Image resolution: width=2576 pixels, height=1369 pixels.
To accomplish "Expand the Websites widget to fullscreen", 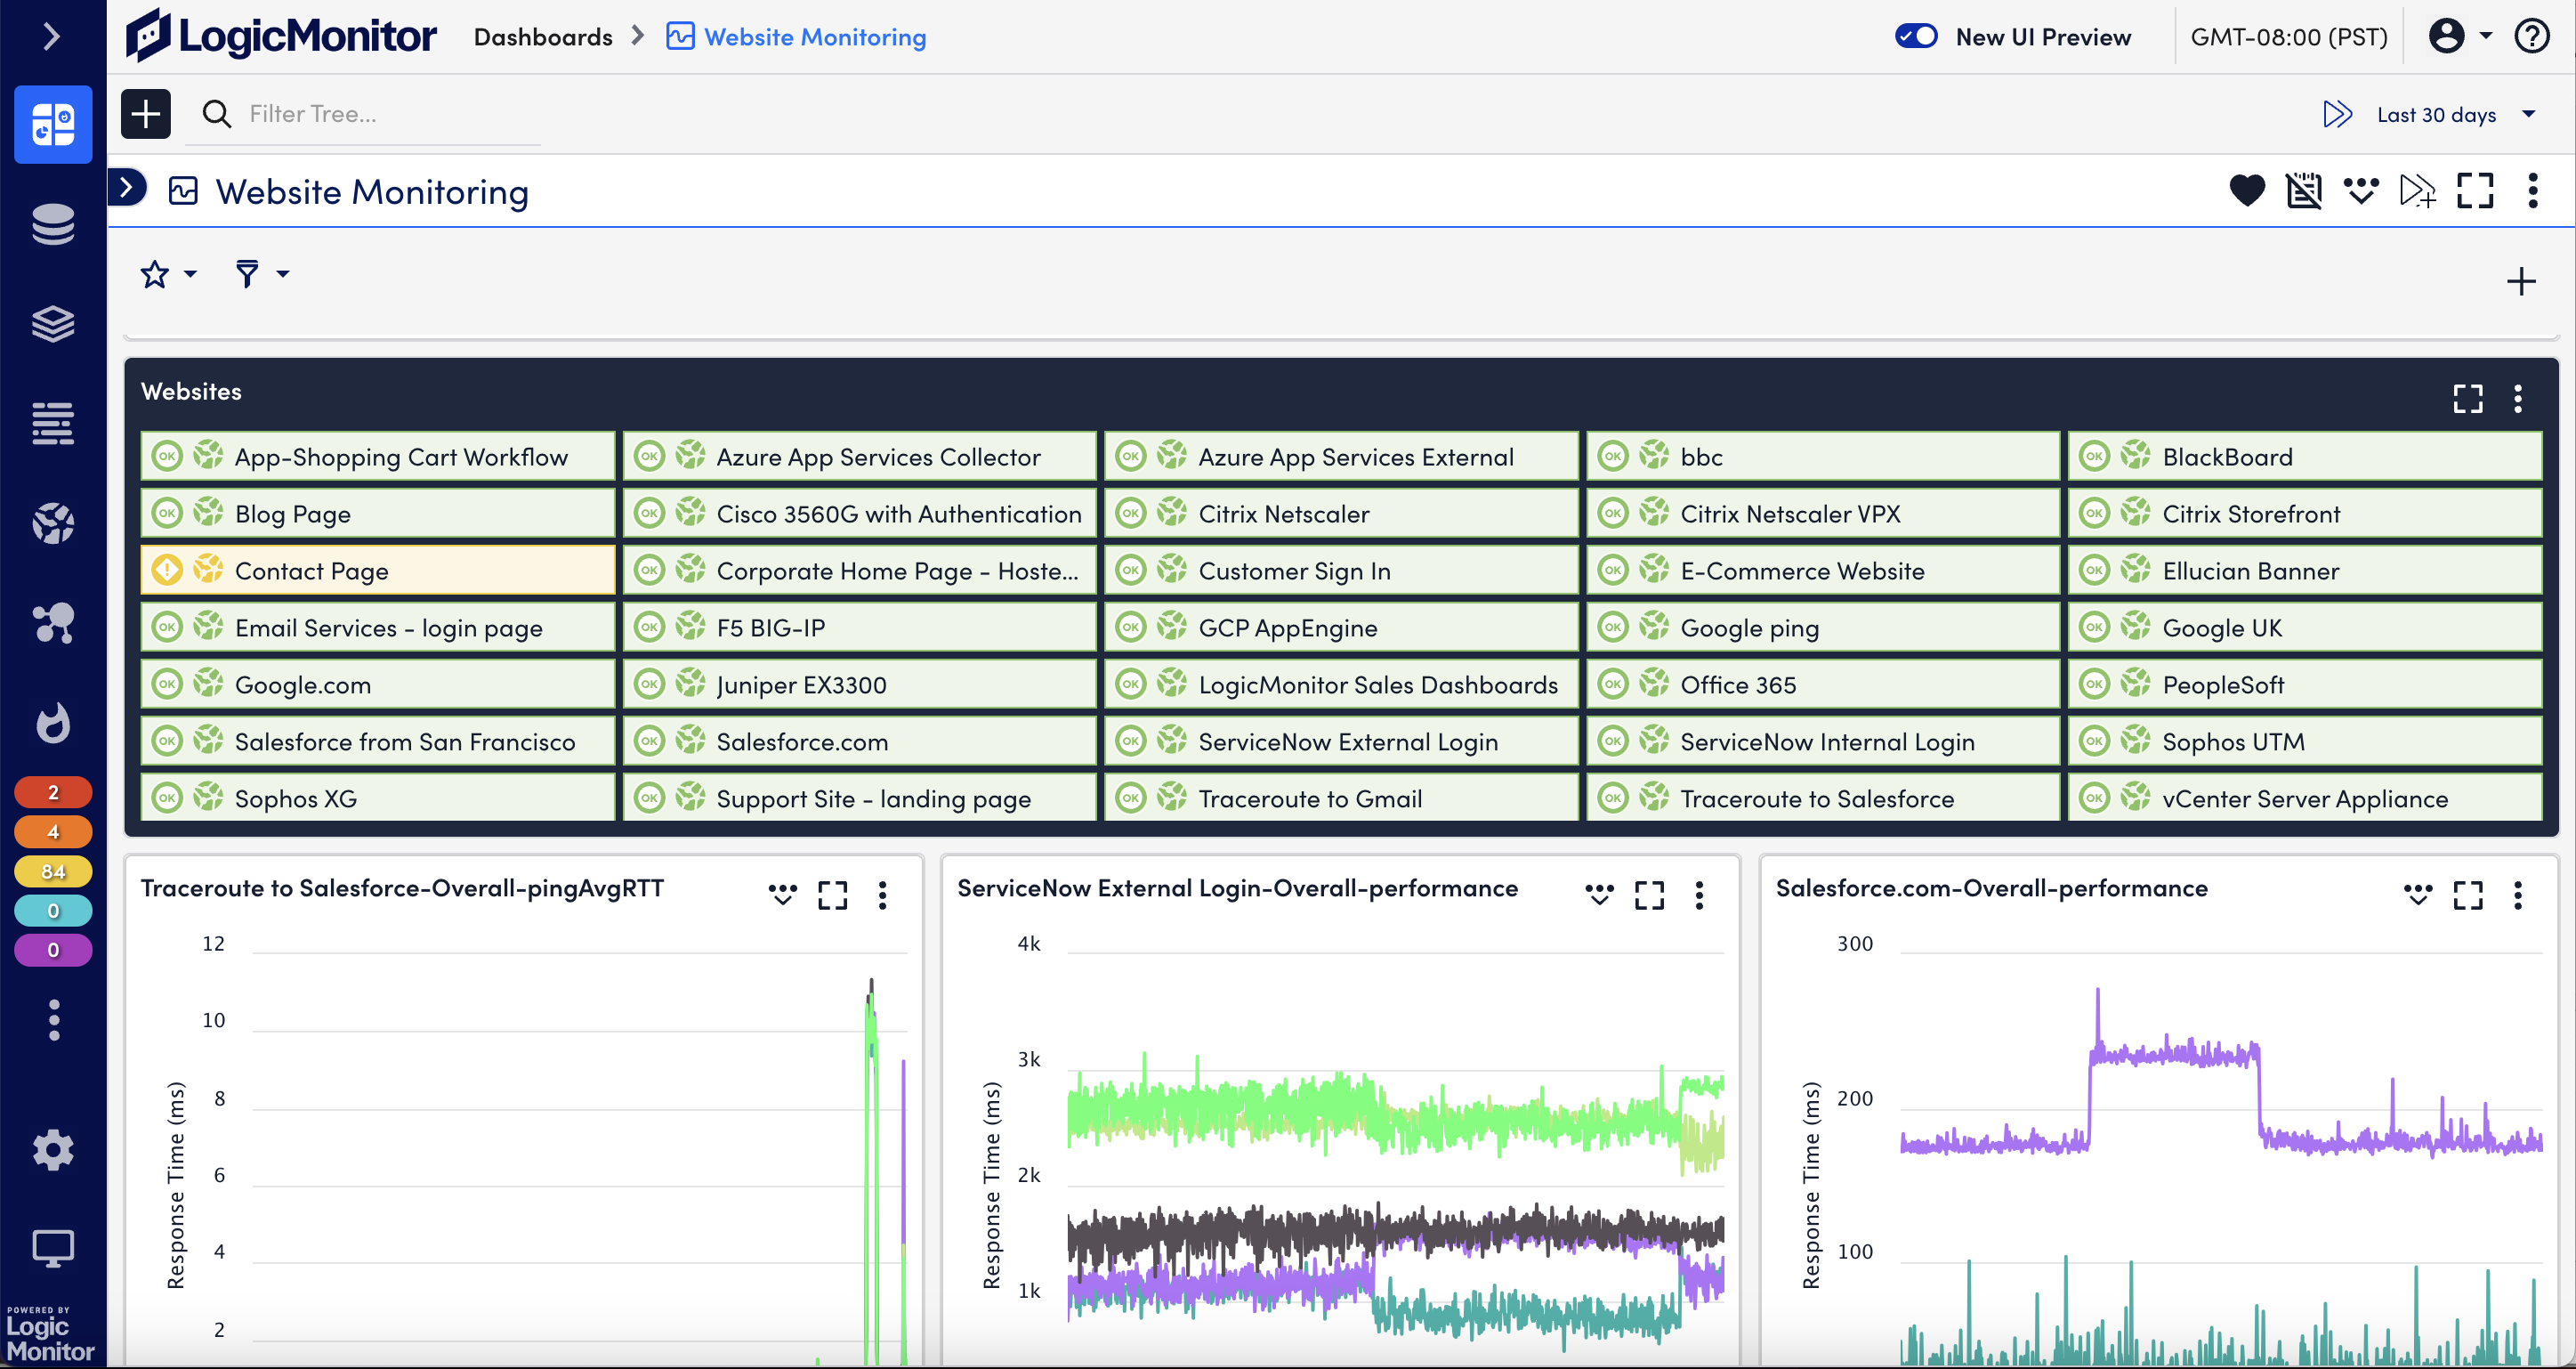I will tap(2467, 398).
